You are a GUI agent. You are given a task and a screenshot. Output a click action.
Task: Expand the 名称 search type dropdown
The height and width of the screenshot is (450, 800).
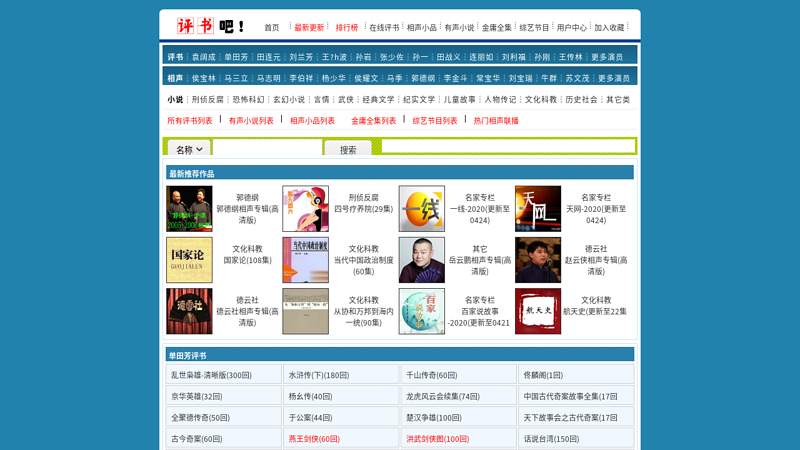tap(189, 149)
